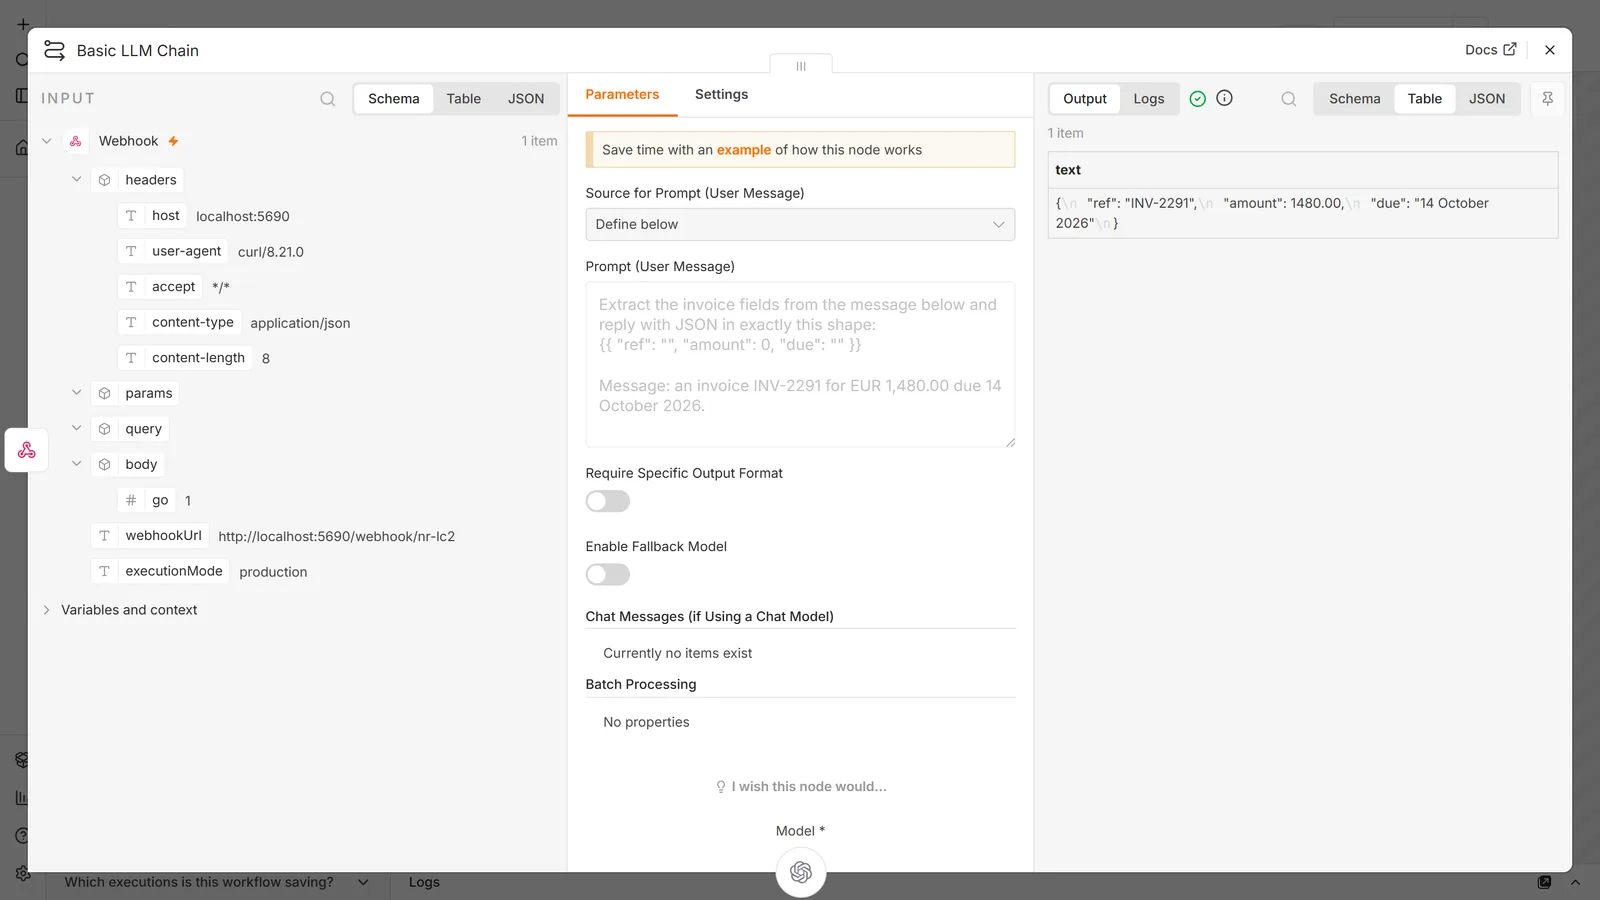Click the green execution success check icon
The width and height of the screenshot is (1600, 900).
[1197, 98]
